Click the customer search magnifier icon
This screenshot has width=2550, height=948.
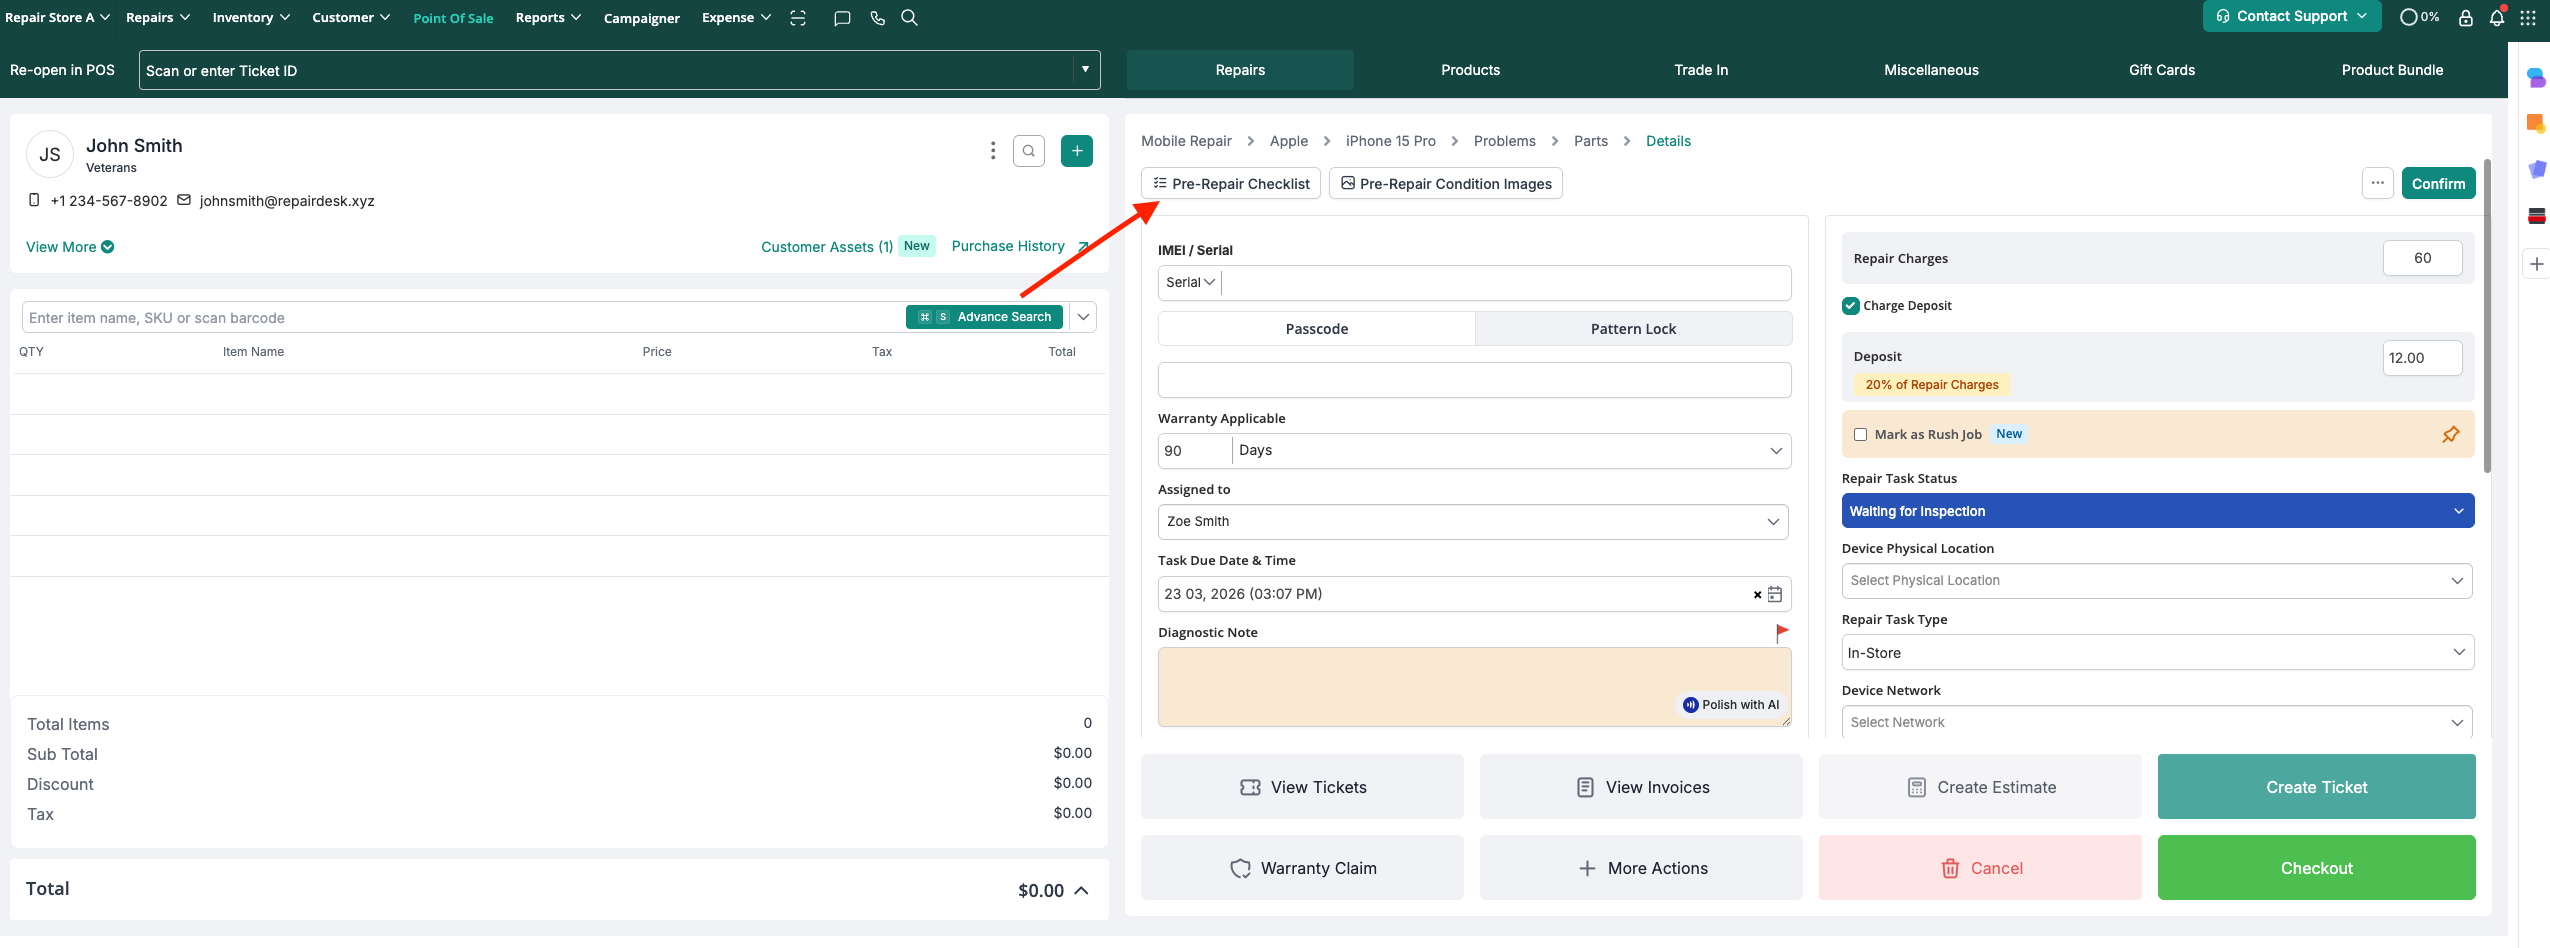pyautogui.click(x=1028, y=151)
